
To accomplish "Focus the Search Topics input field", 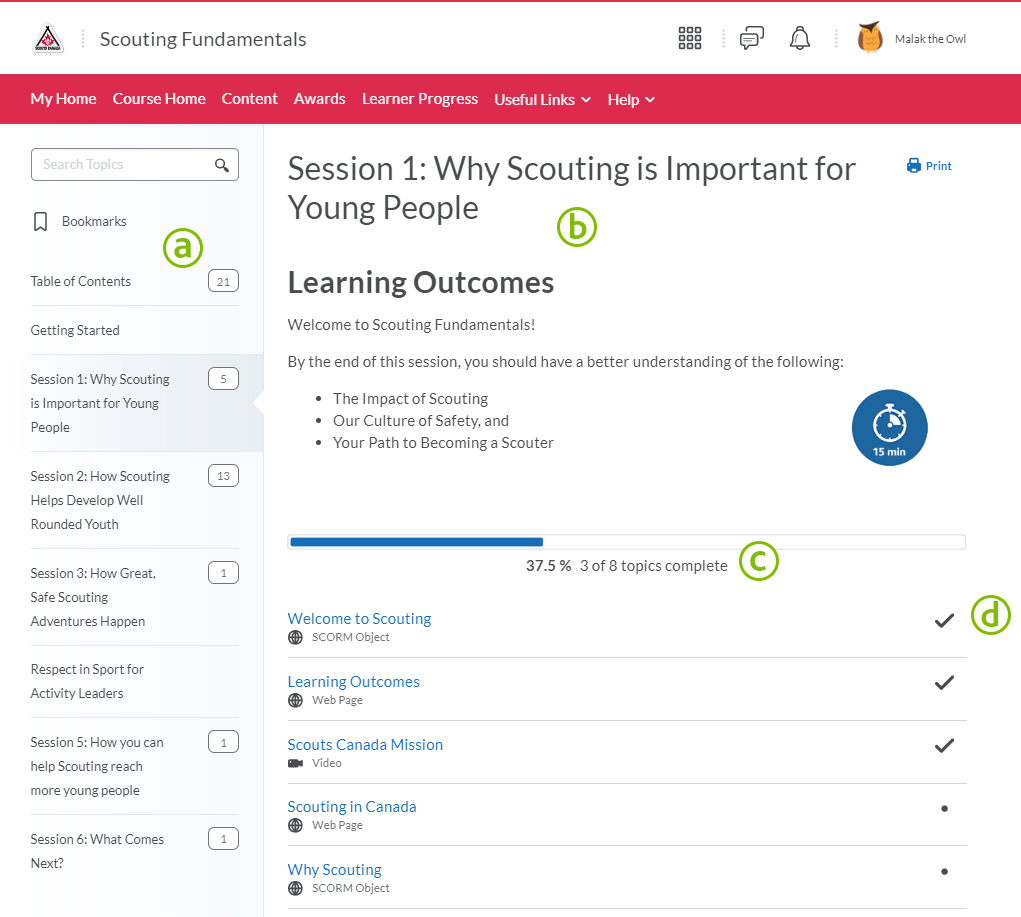I will [x=122, y=165].
